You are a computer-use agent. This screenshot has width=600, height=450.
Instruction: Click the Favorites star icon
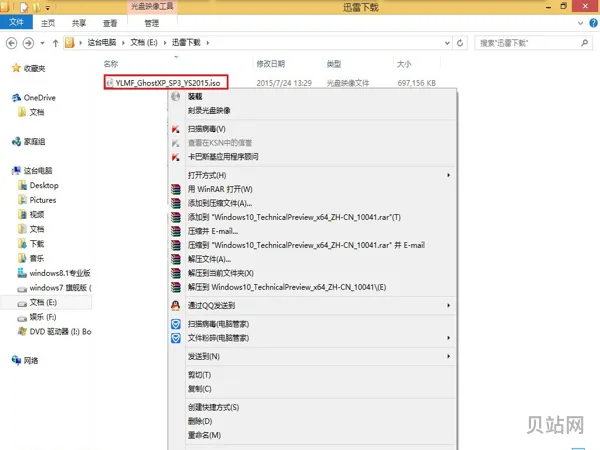pos(16,68)
